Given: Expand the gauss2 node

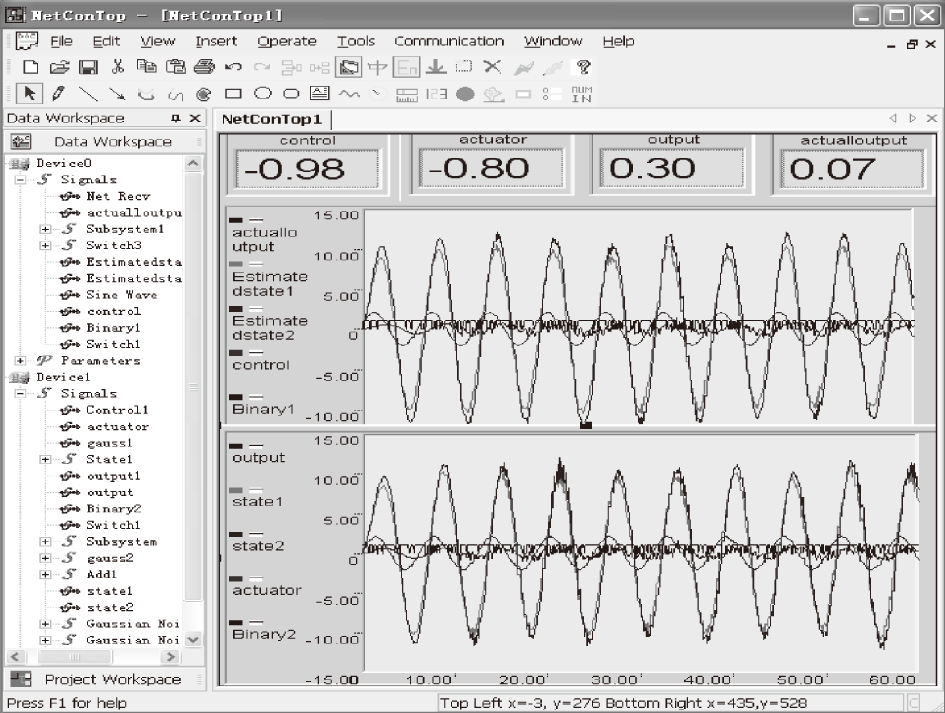Looking at the screenshot, I should pyautogui.click(x=45, y=558).
